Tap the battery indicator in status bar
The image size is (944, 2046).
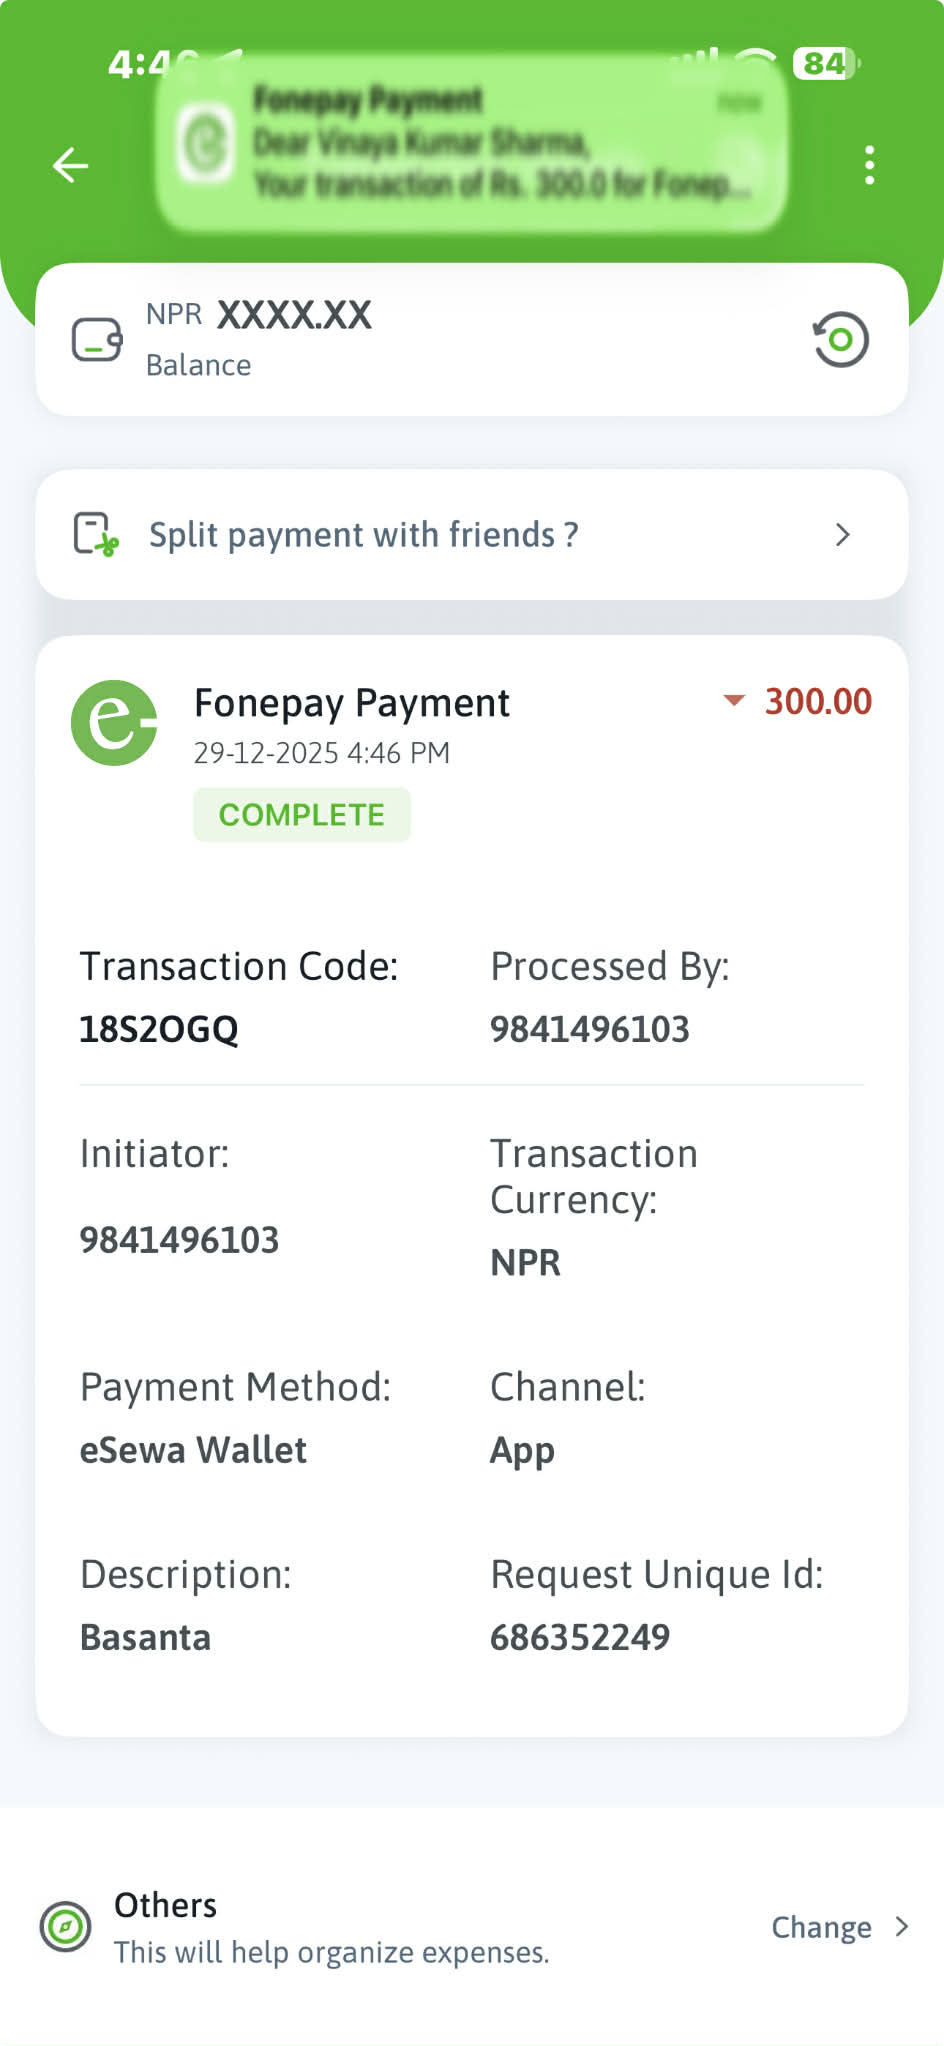click(825, 64)
